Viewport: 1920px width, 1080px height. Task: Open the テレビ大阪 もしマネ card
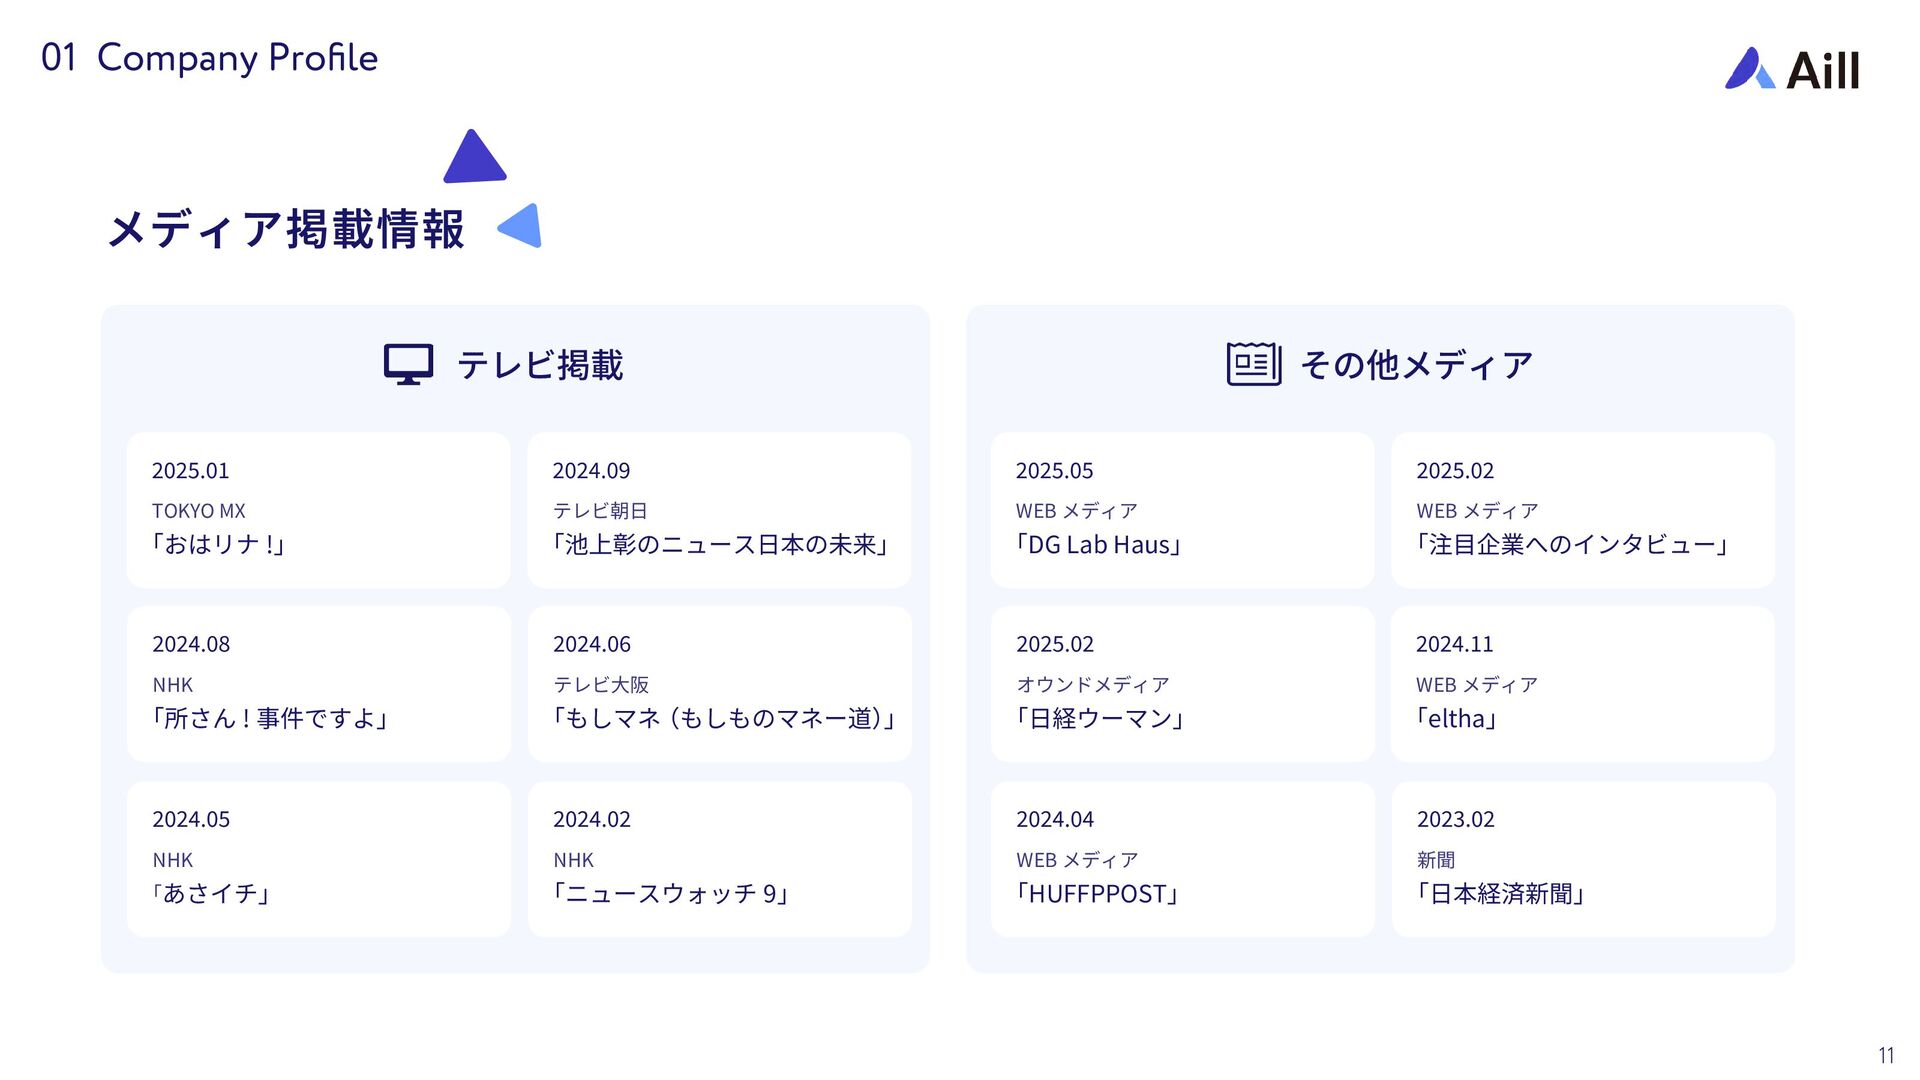719,684
